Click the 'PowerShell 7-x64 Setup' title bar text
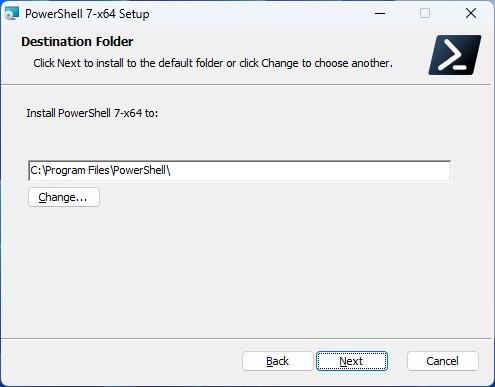The width and height of the screenshot is (495, 387). (87, 14)
